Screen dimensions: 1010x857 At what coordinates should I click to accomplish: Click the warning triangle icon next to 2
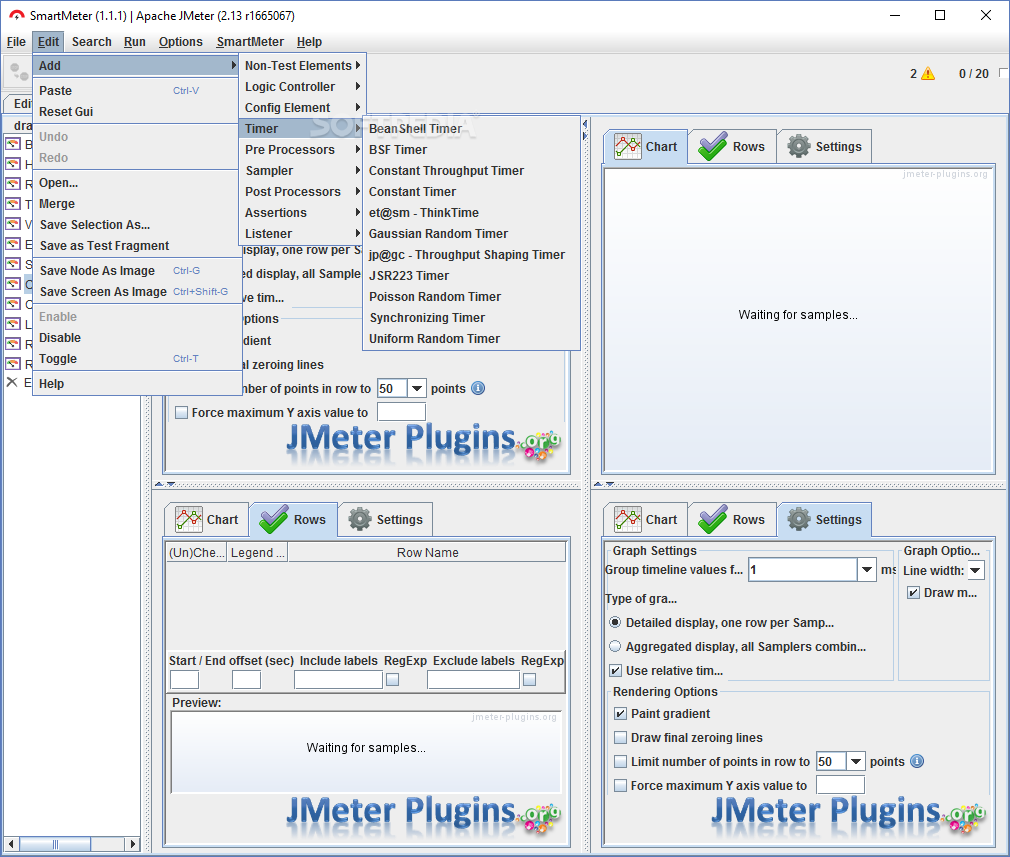[x=928, y=73]
